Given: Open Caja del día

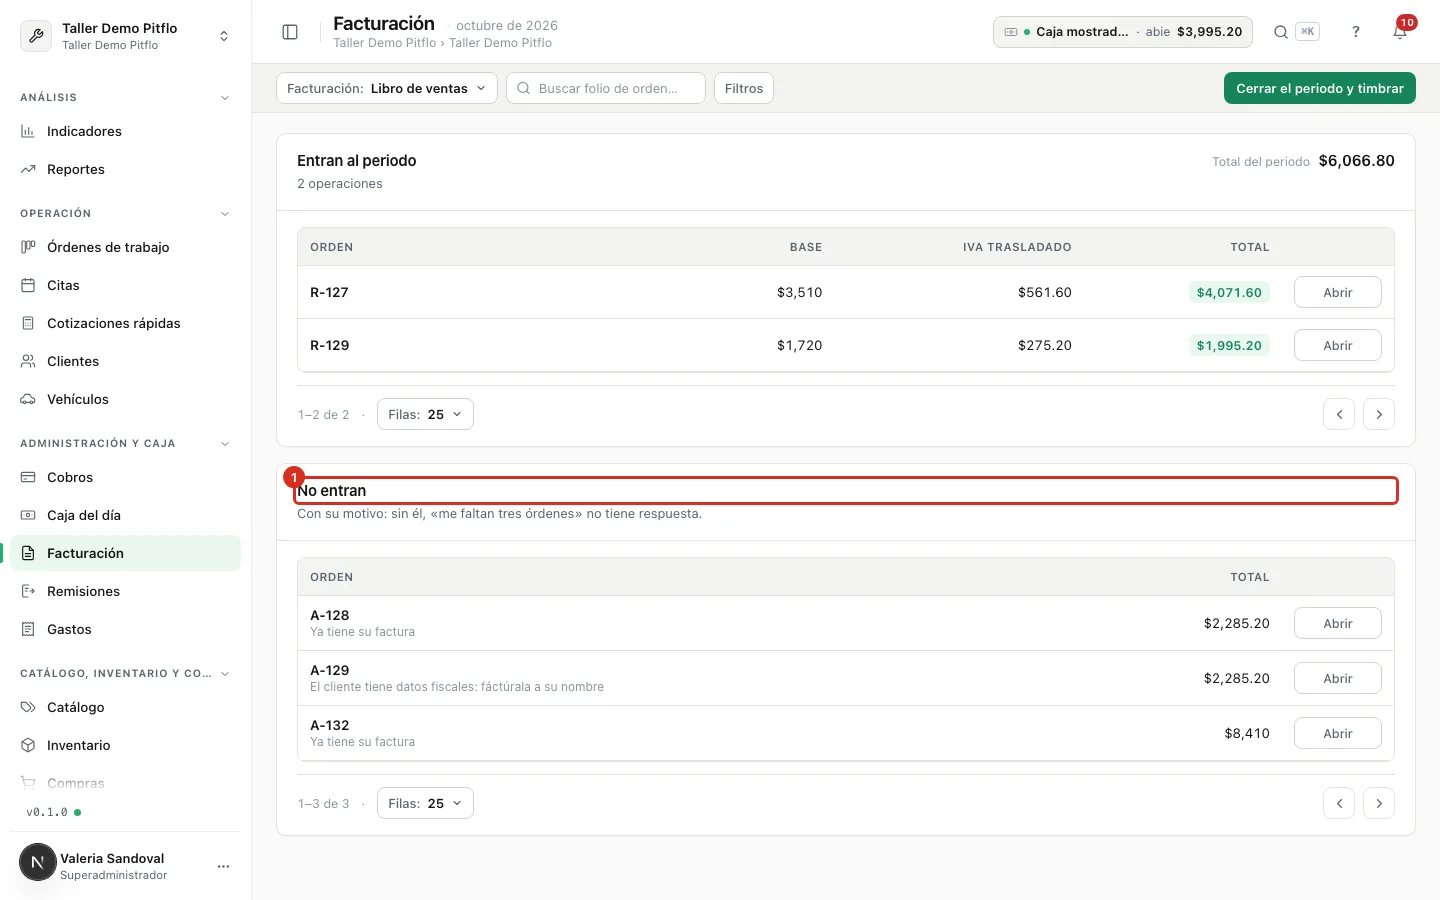Looking at the screenshot, I should pyautogui.click(x=125, y=515).
